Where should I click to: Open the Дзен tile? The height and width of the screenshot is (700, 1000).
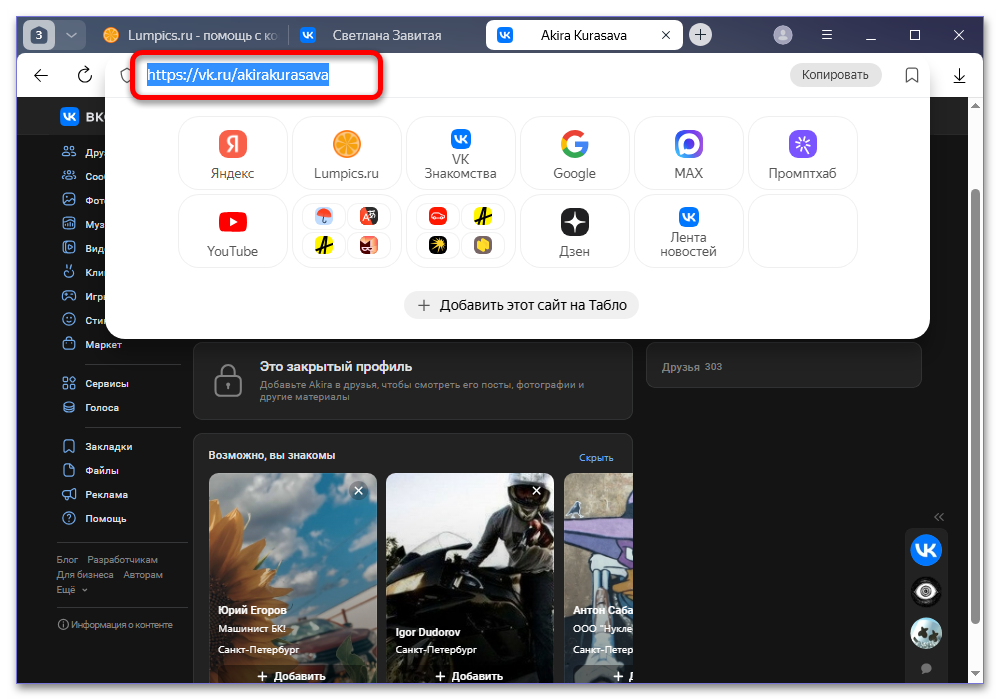[574, 231]
